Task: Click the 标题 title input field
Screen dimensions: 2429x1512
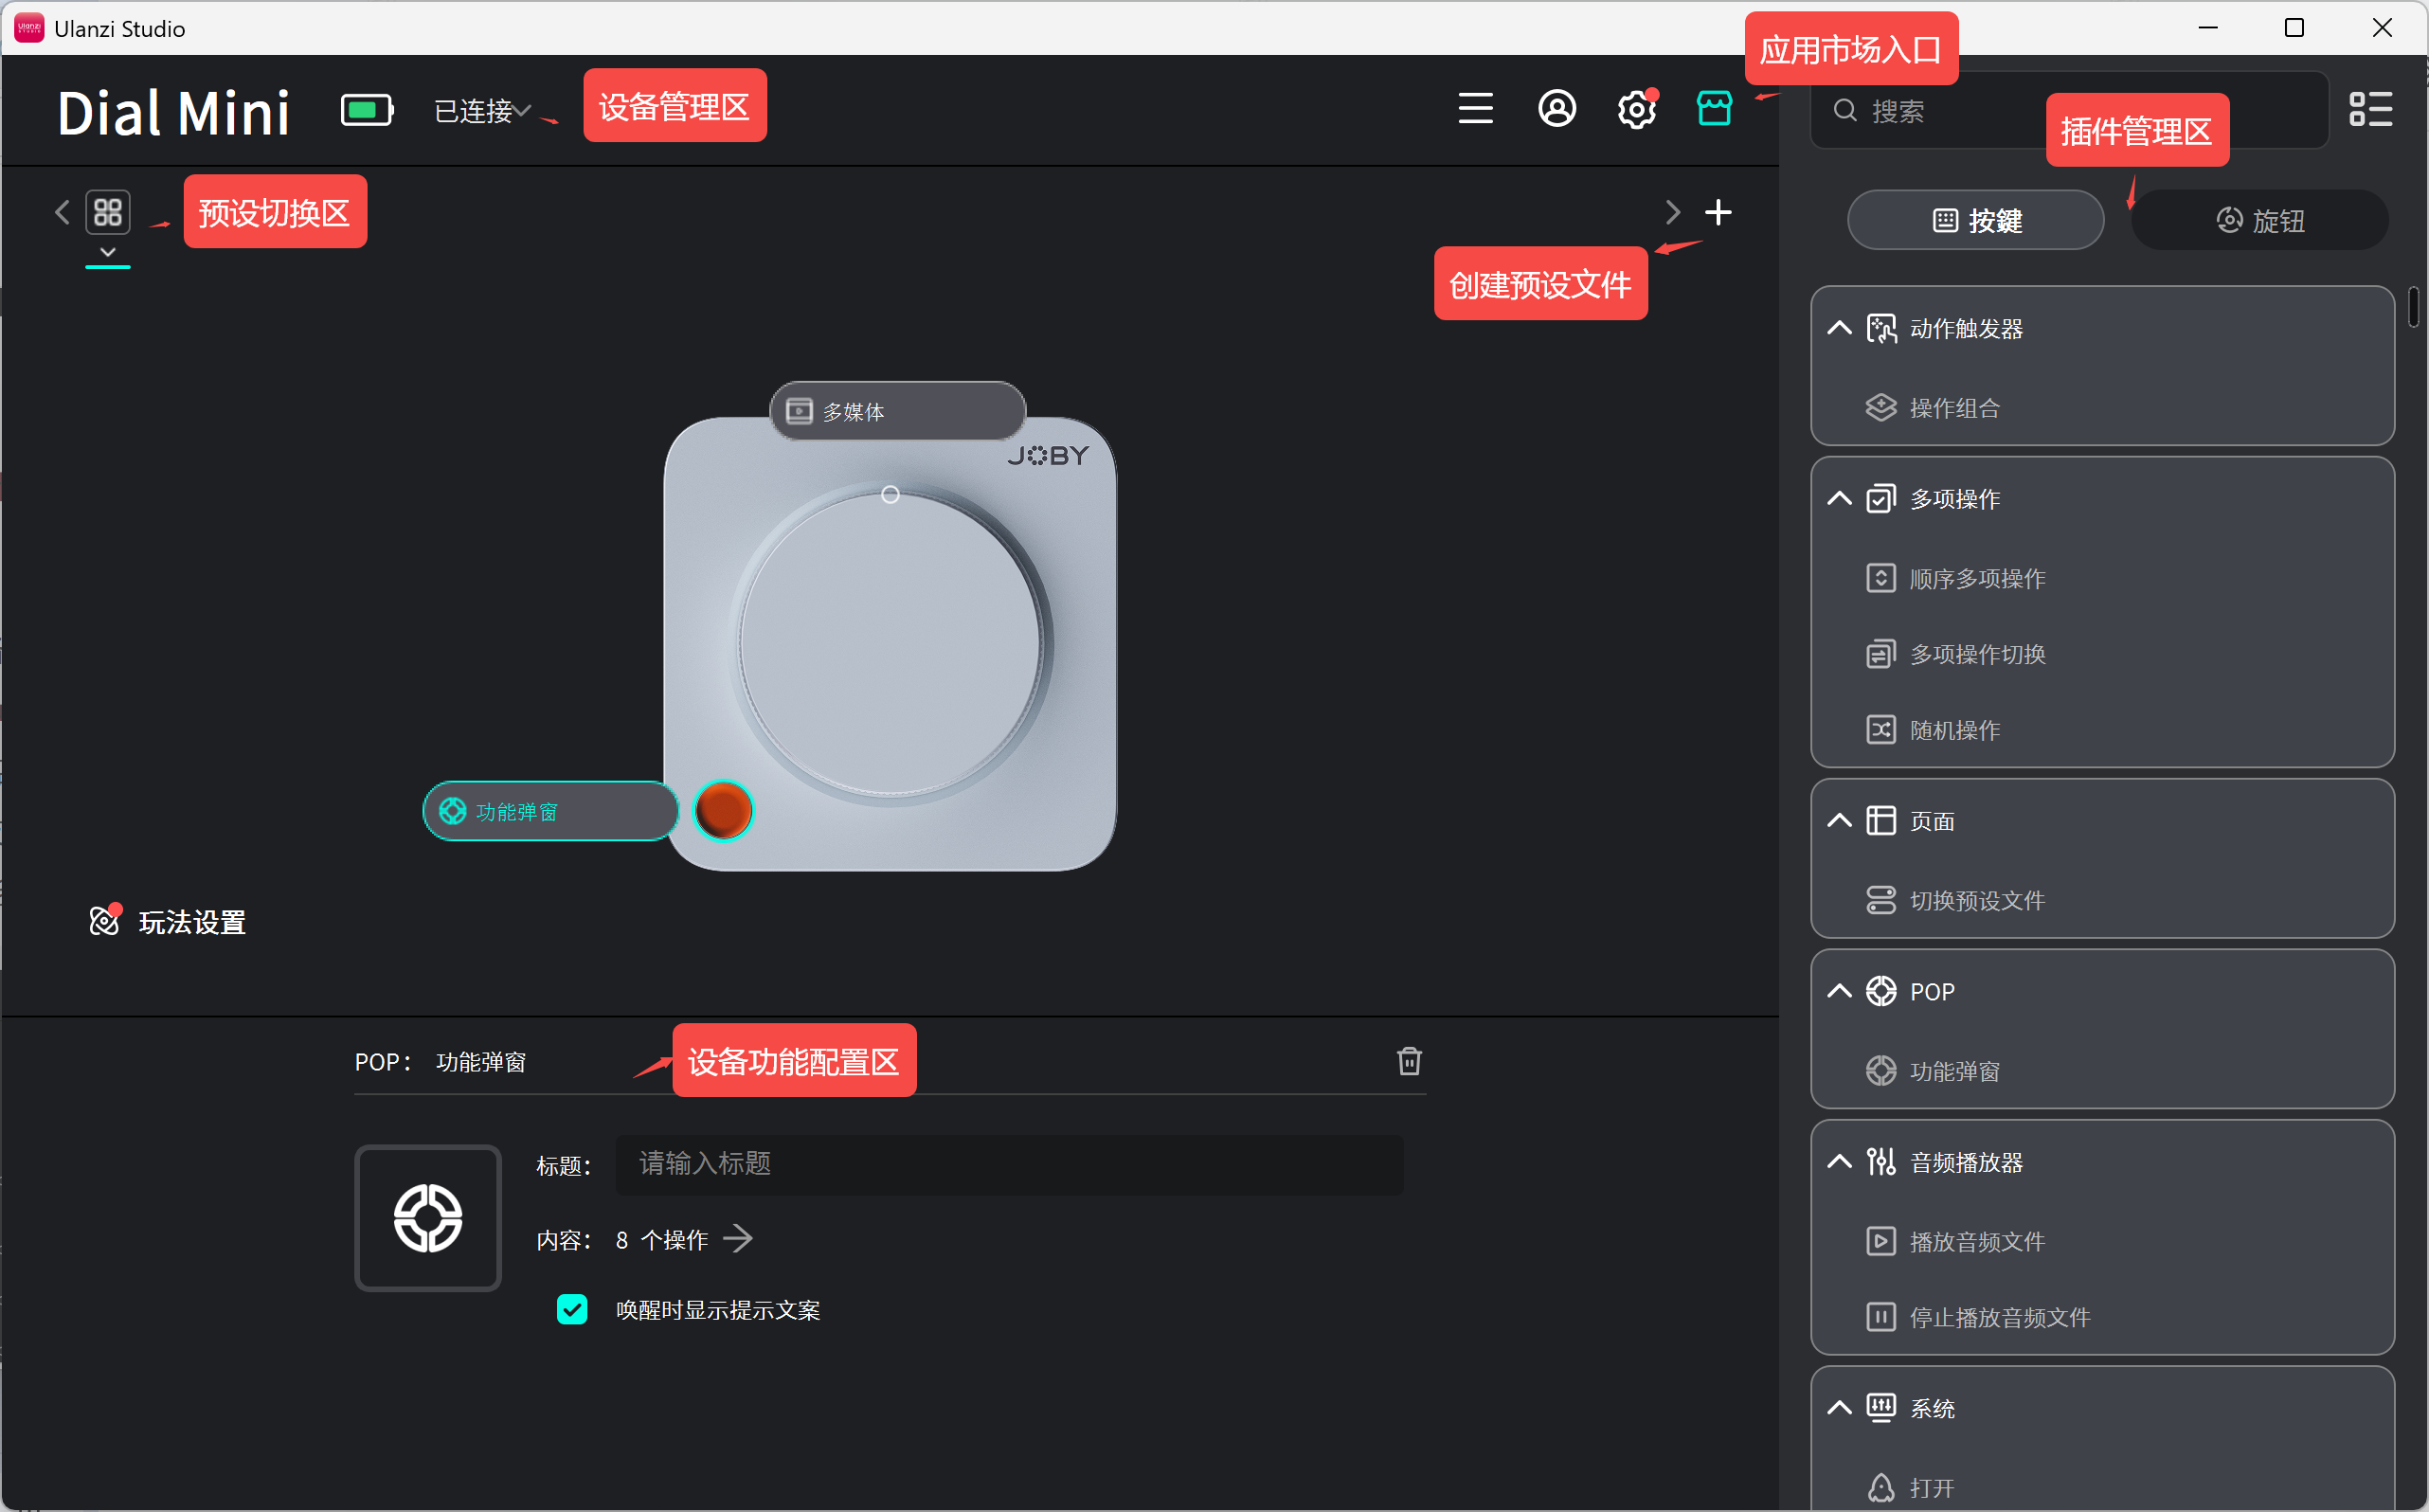Action: pyautogui.click(x=1009, y=1164)
